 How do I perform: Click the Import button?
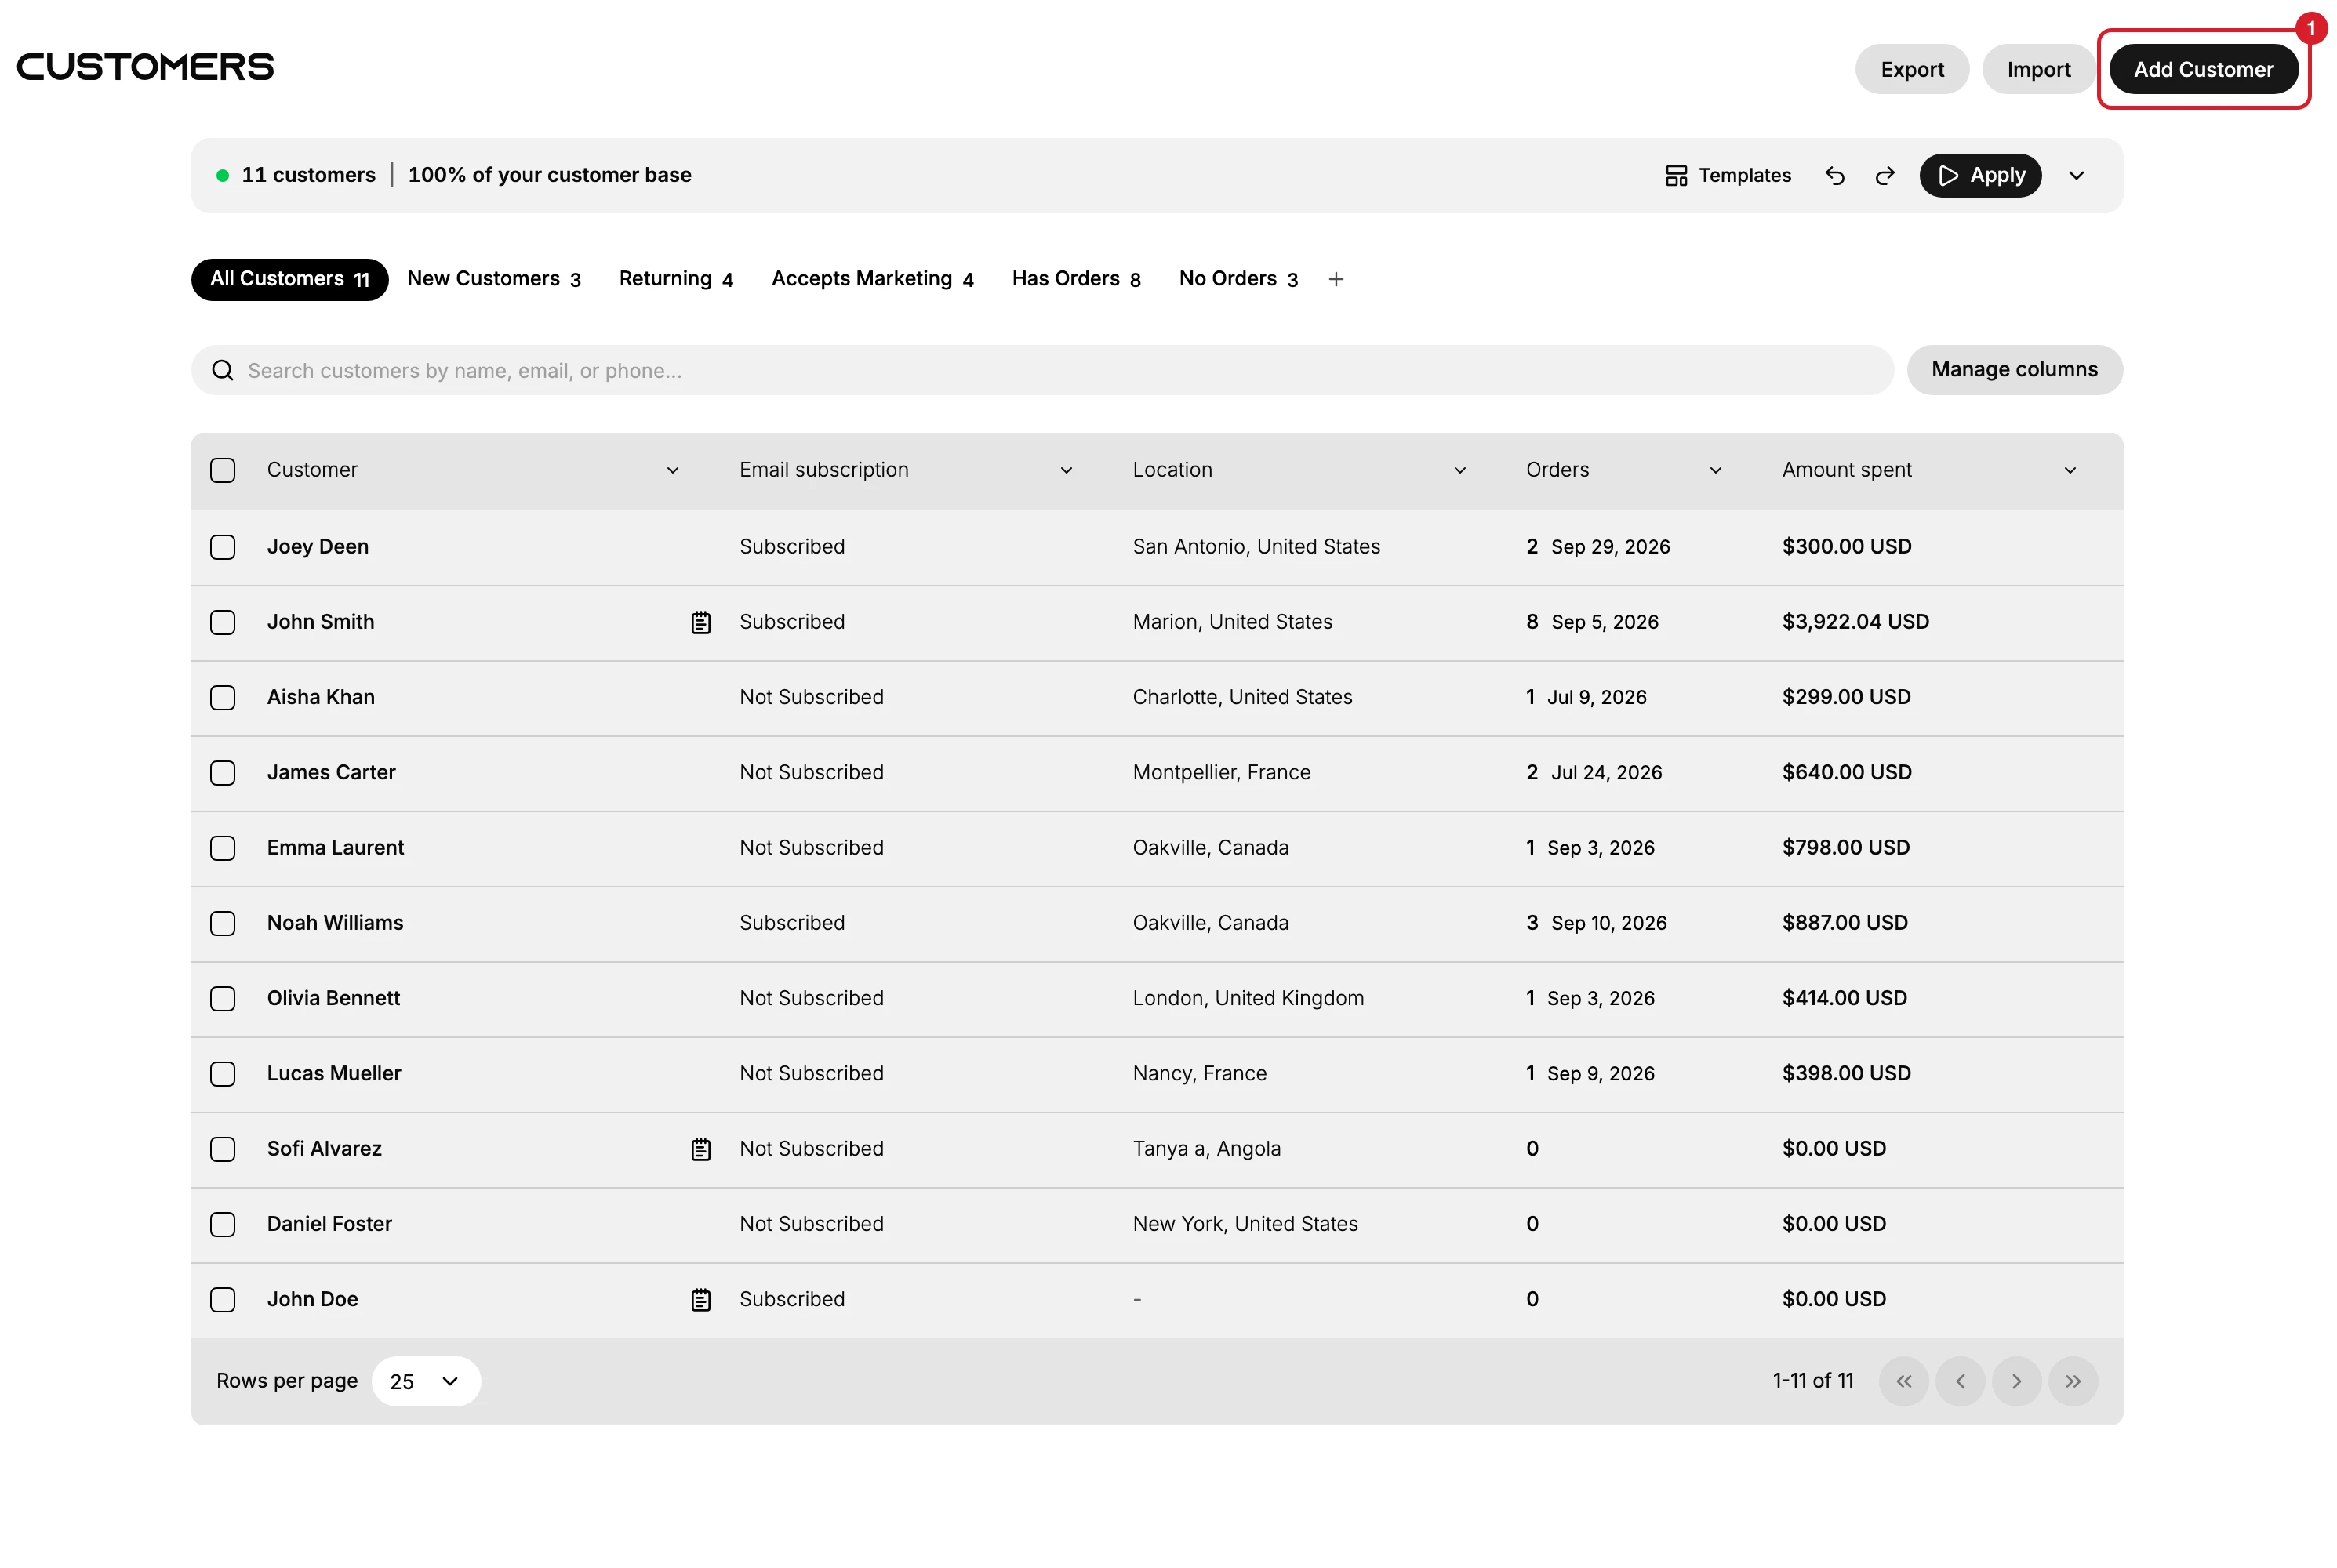(x=2038, y=69)
